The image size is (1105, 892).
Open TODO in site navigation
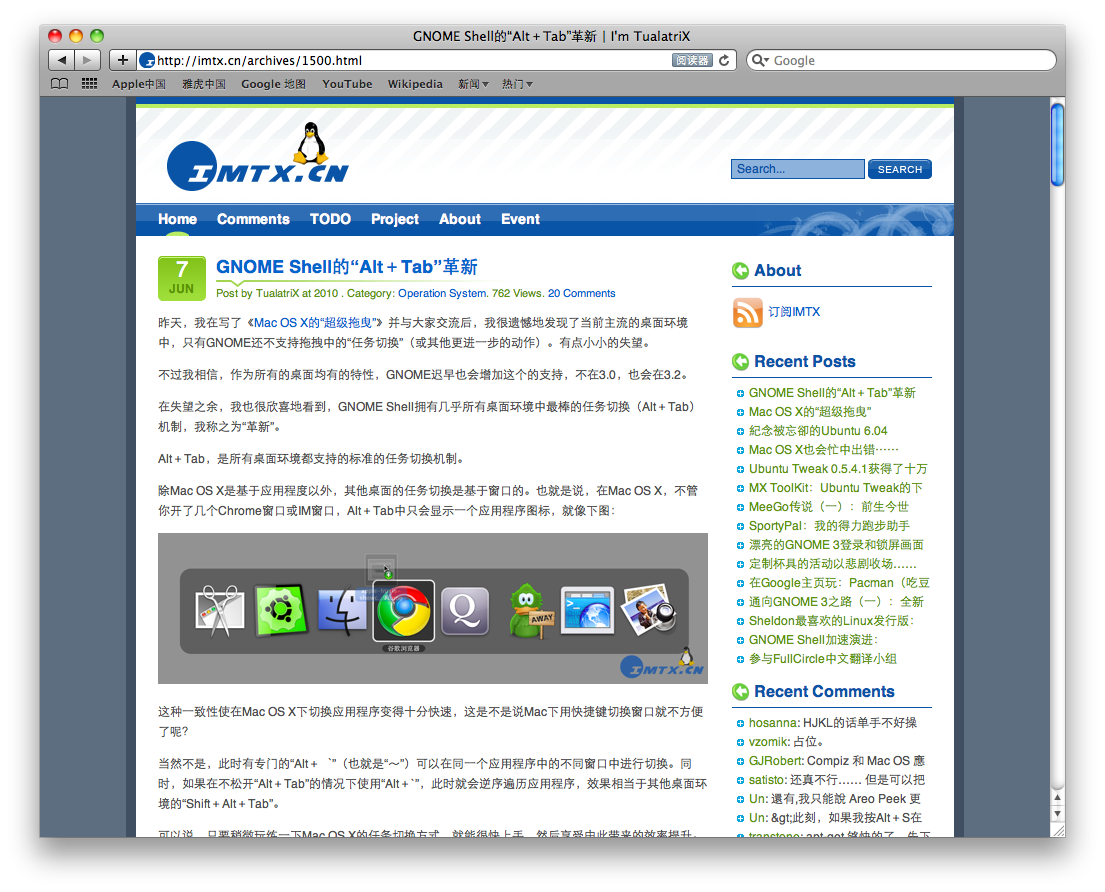[331, 219]
